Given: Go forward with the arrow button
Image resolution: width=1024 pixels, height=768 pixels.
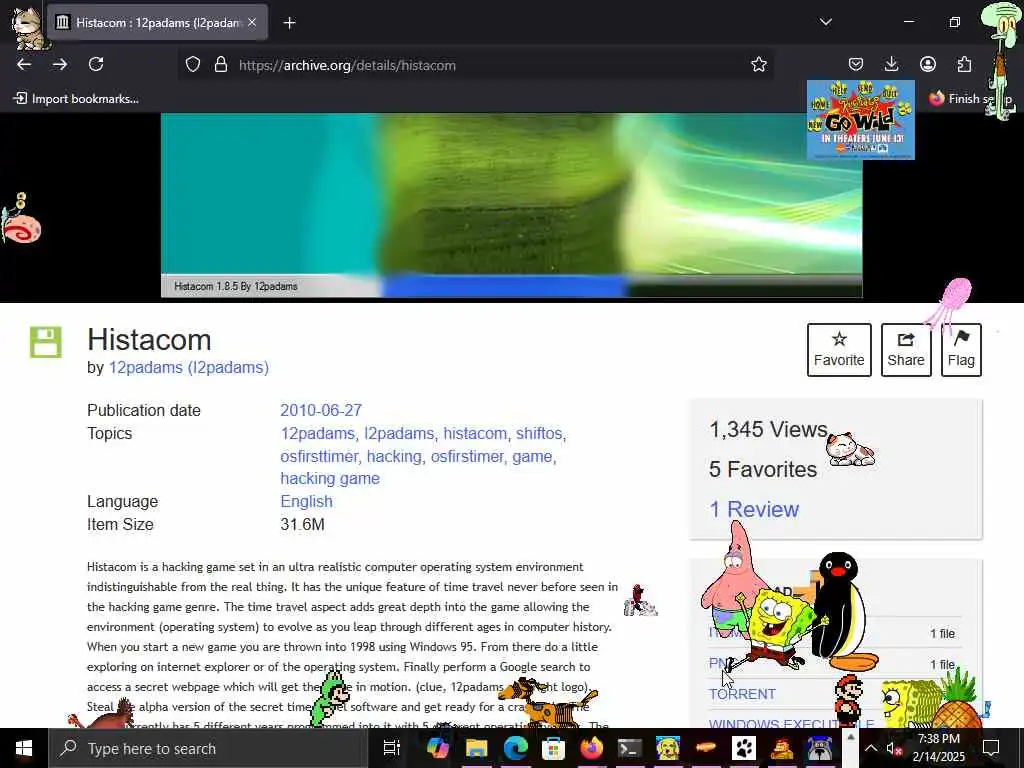Looking at the screenshot, I should [60, 64].
